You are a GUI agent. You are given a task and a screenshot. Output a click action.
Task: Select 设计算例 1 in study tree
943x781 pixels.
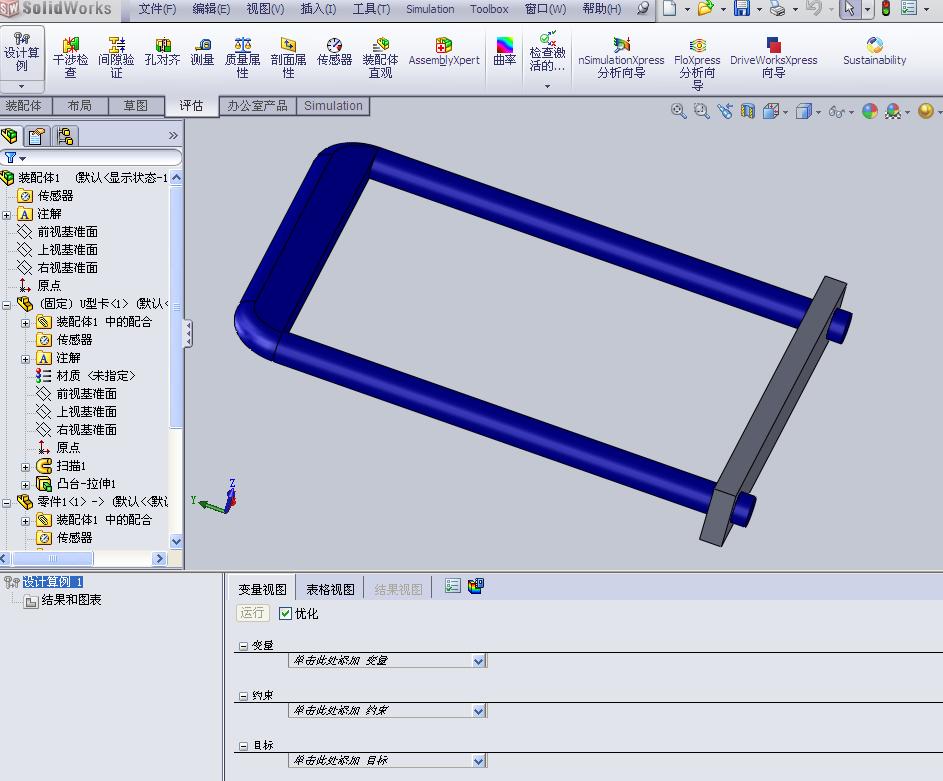[x=53, y=582]
